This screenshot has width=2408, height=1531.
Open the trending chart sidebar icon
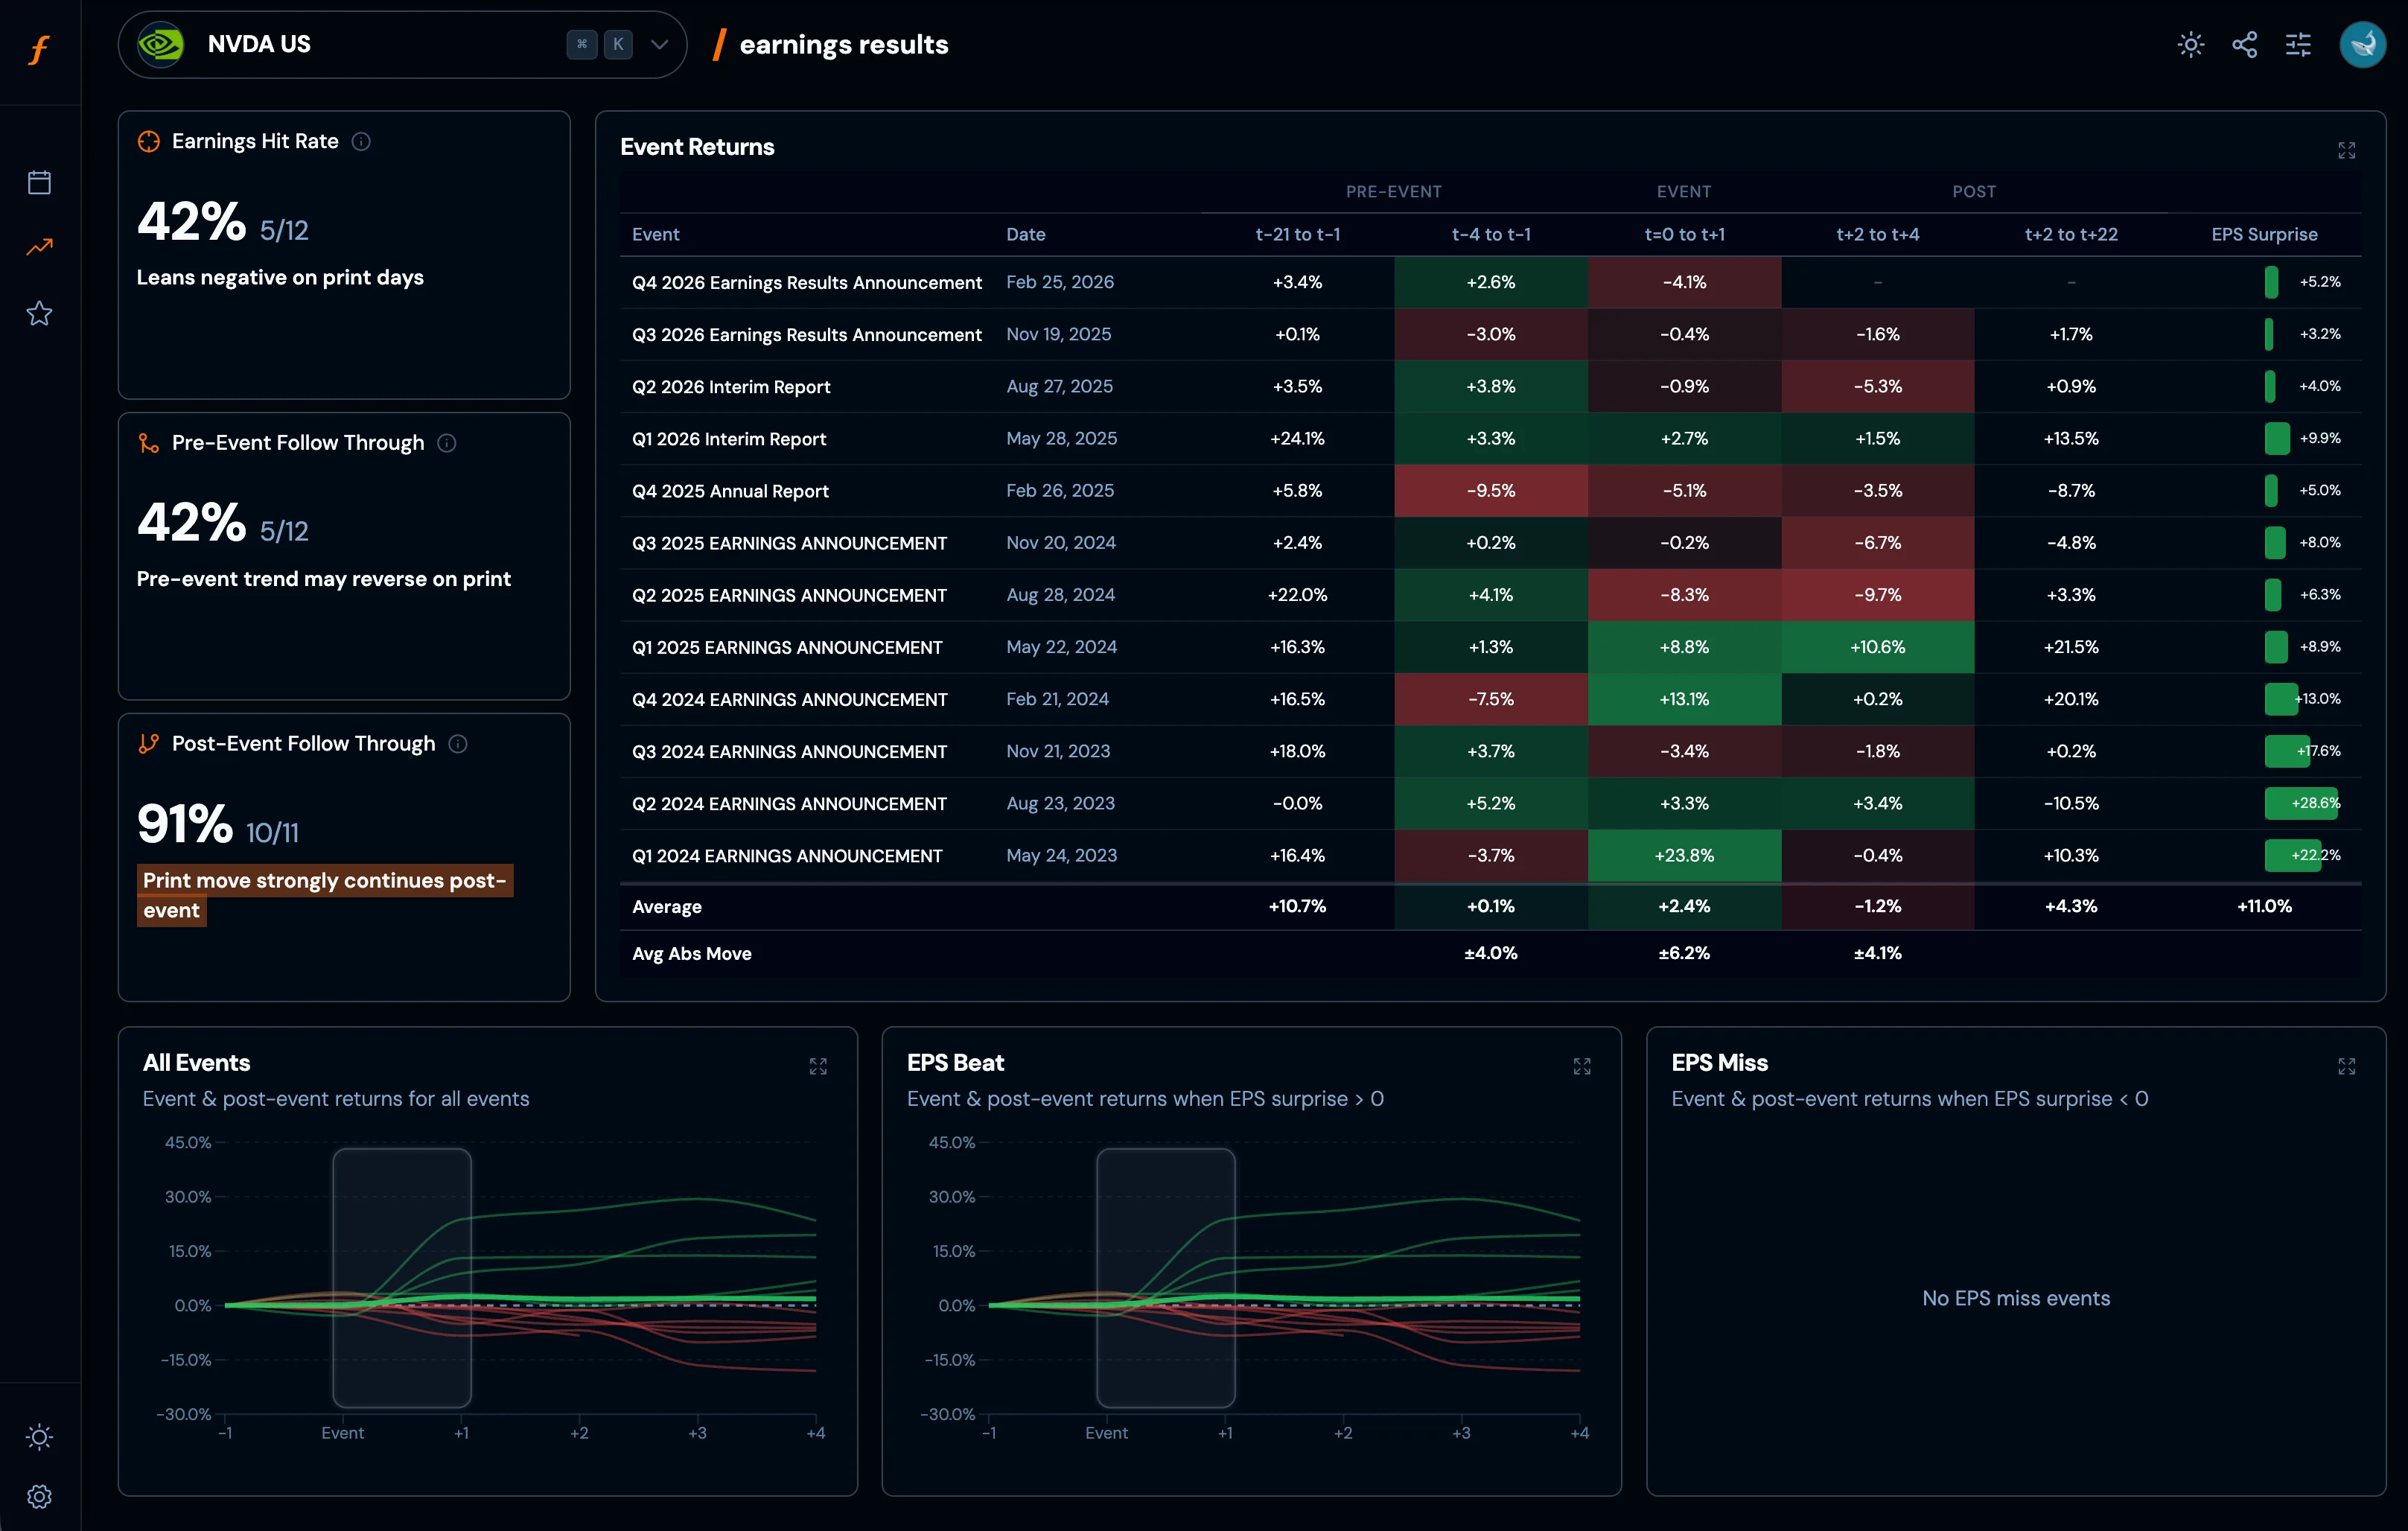tap(39, 247)
